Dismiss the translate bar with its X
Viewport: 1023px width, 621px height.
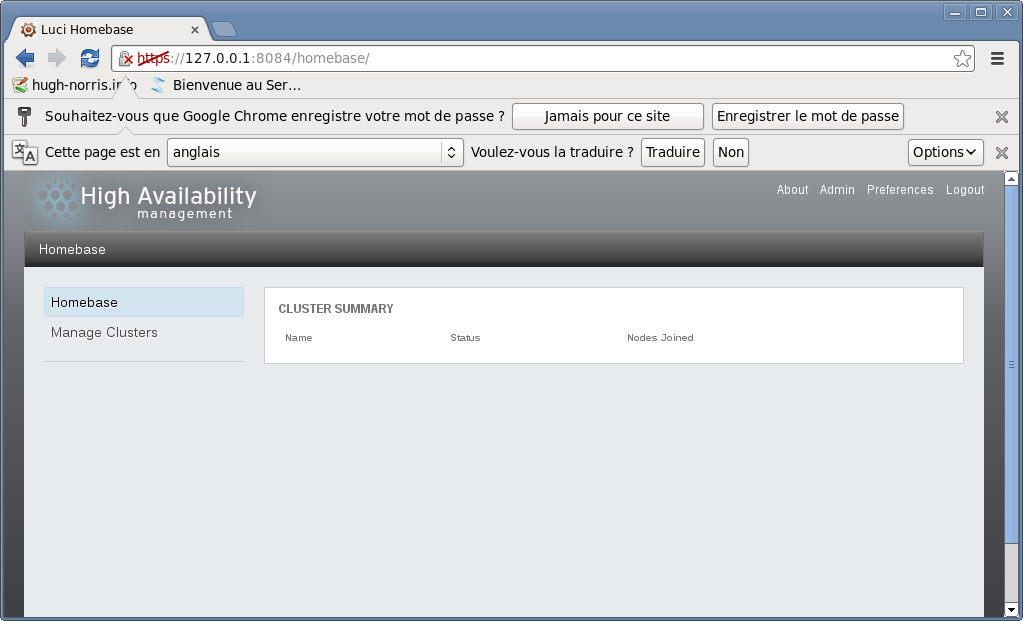coord(1001,153)
